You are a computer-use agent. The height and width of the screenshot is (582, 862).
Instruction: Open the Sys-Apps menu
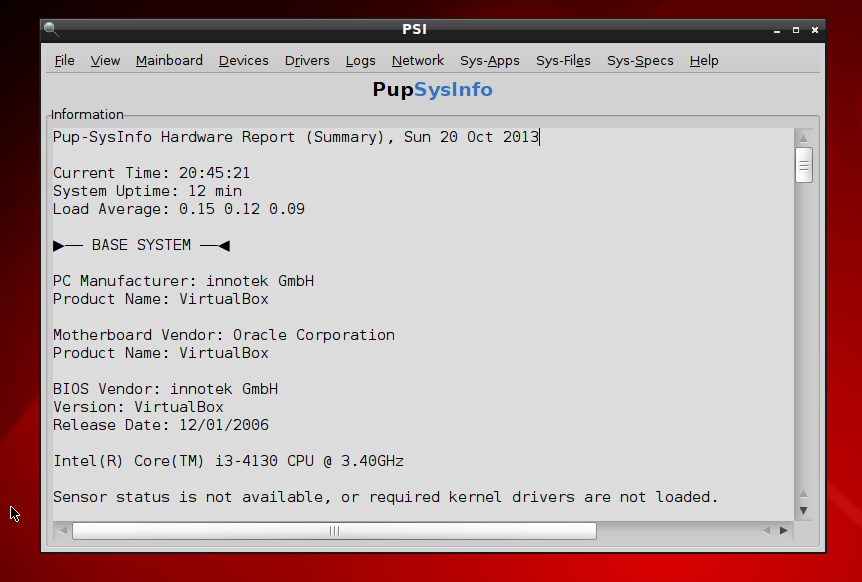(x=490, y=60)
